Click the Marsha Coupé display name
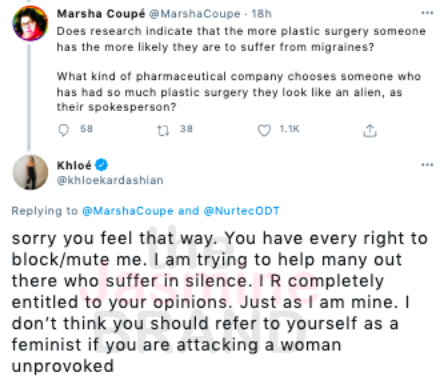 pos(101,14)
